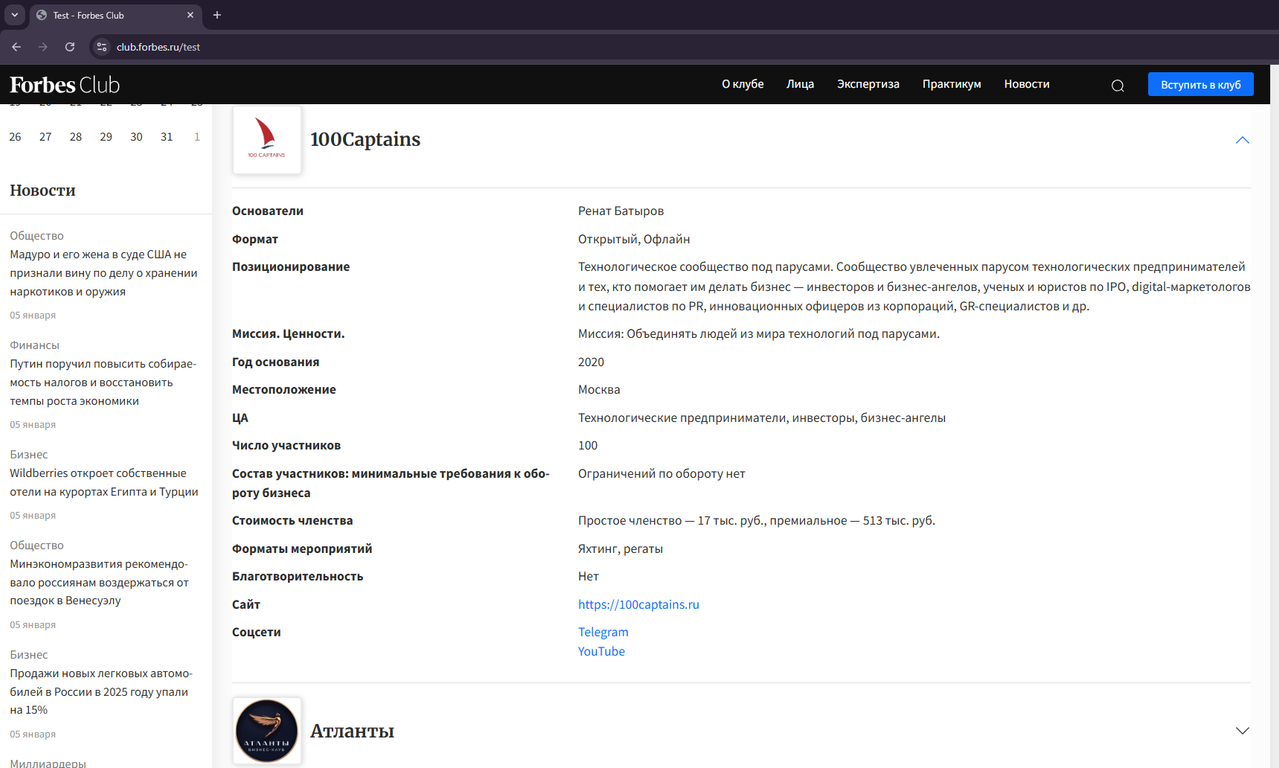Open news Минэкономразвития about Венесуэлу

(x=99, y=582)
